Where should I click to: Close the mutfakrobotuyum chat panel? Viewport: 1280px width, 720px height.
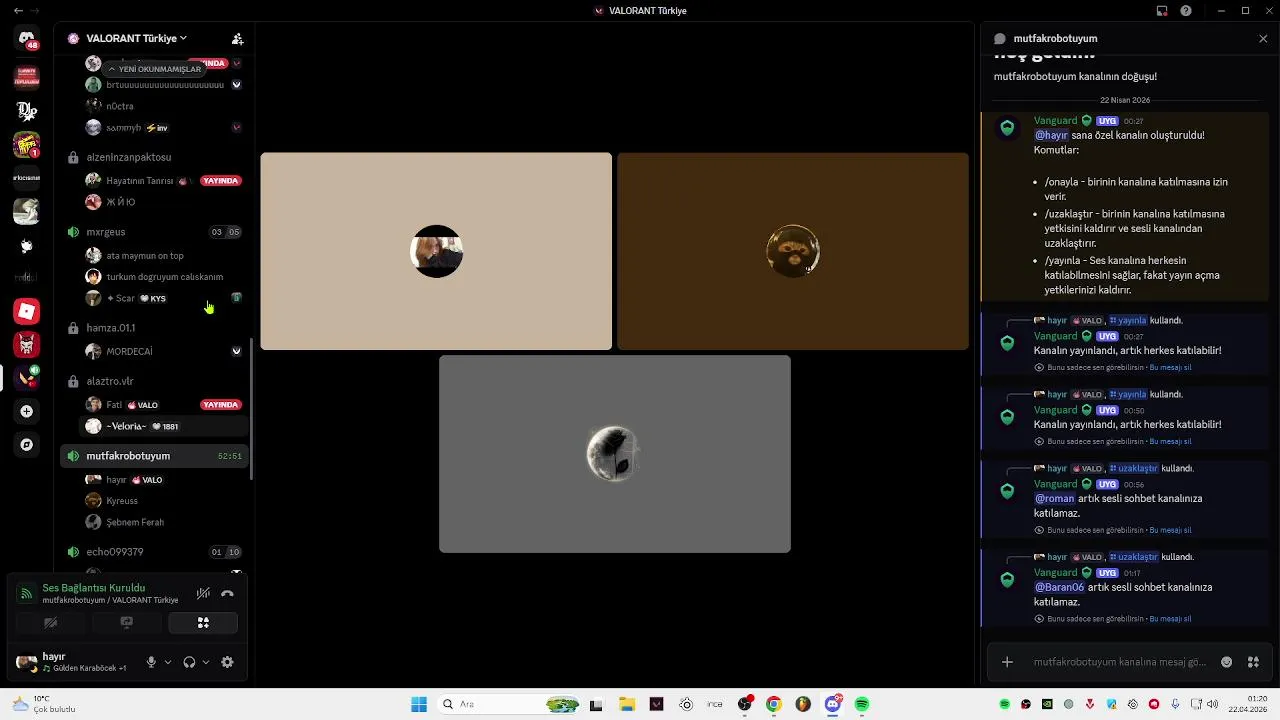tap(1263, 38)
